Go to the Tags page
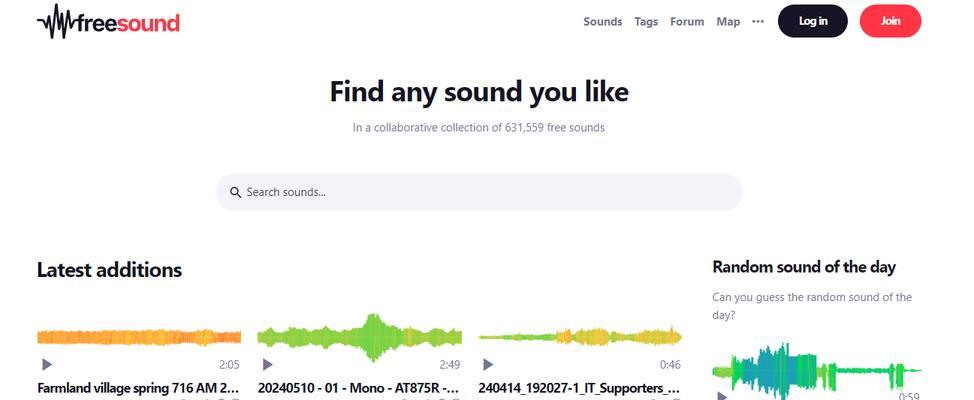The height and width of the screenshot is (400, 974). [646, 21]
